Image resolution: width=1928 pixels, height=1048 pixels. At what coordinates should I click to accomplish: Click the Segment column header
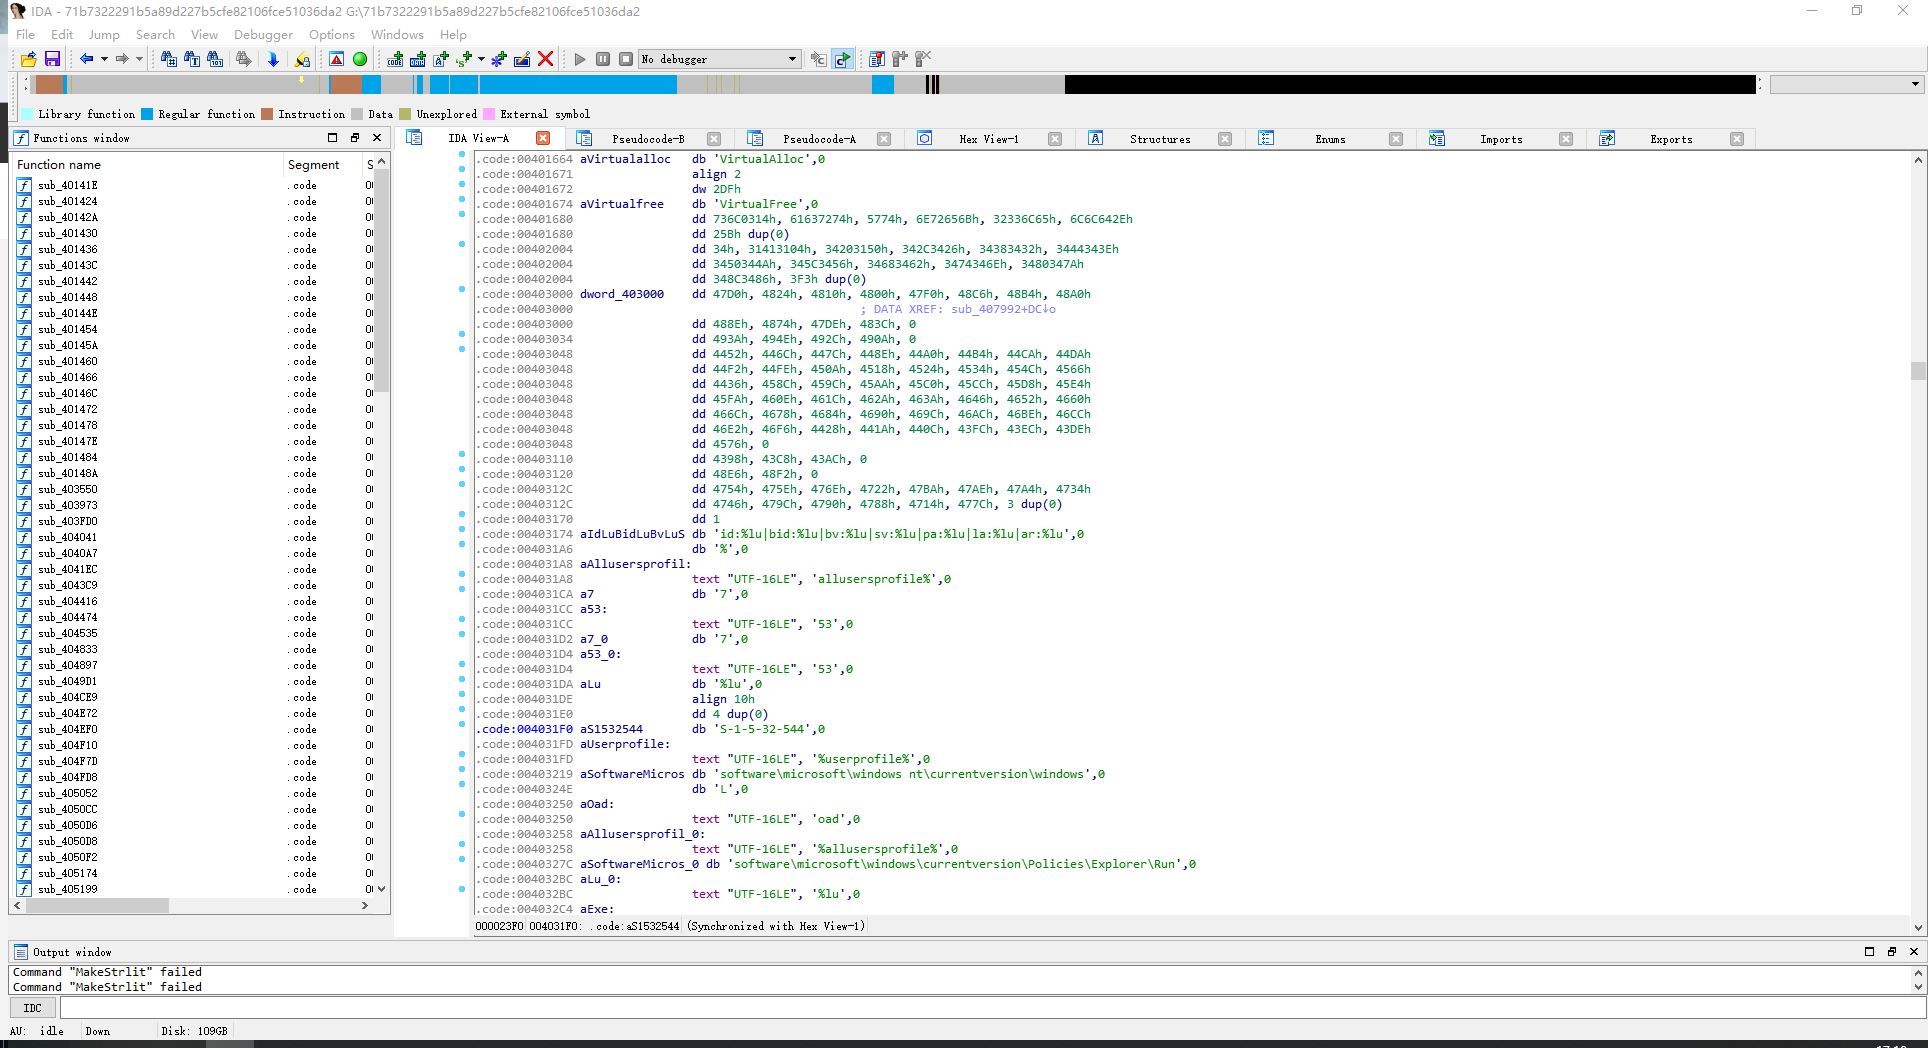pyautogui.click(x=313, y=164)
